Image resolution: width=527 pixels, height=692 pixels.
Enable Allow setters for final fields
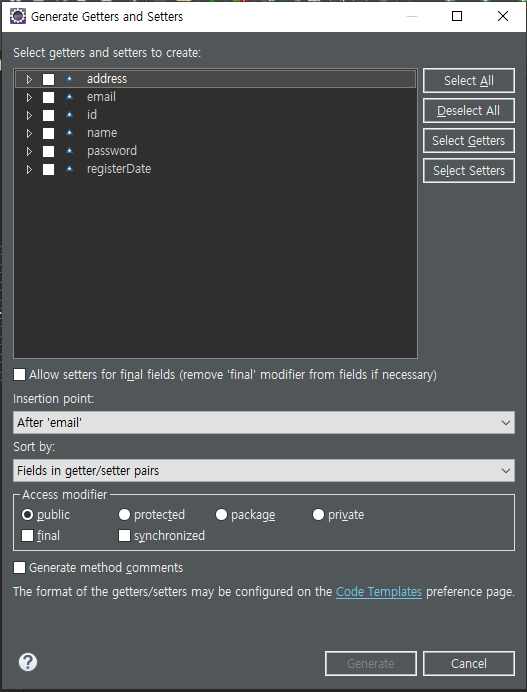[19, 375]
